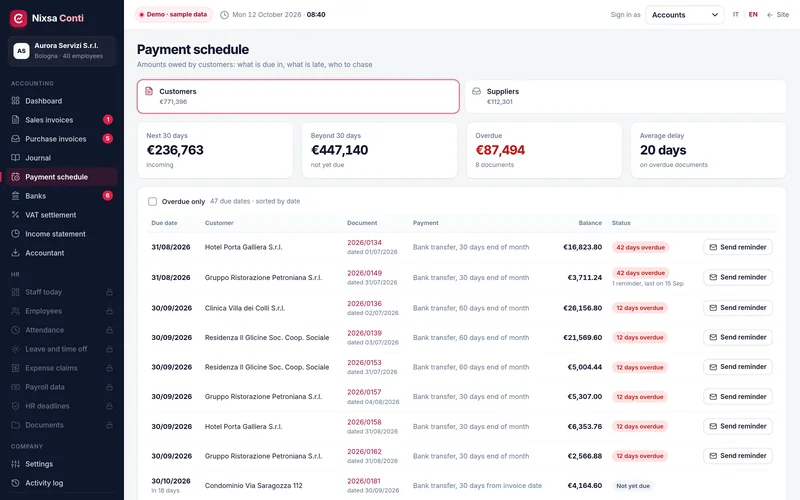Click the Journal book icon

pos(15,158)
